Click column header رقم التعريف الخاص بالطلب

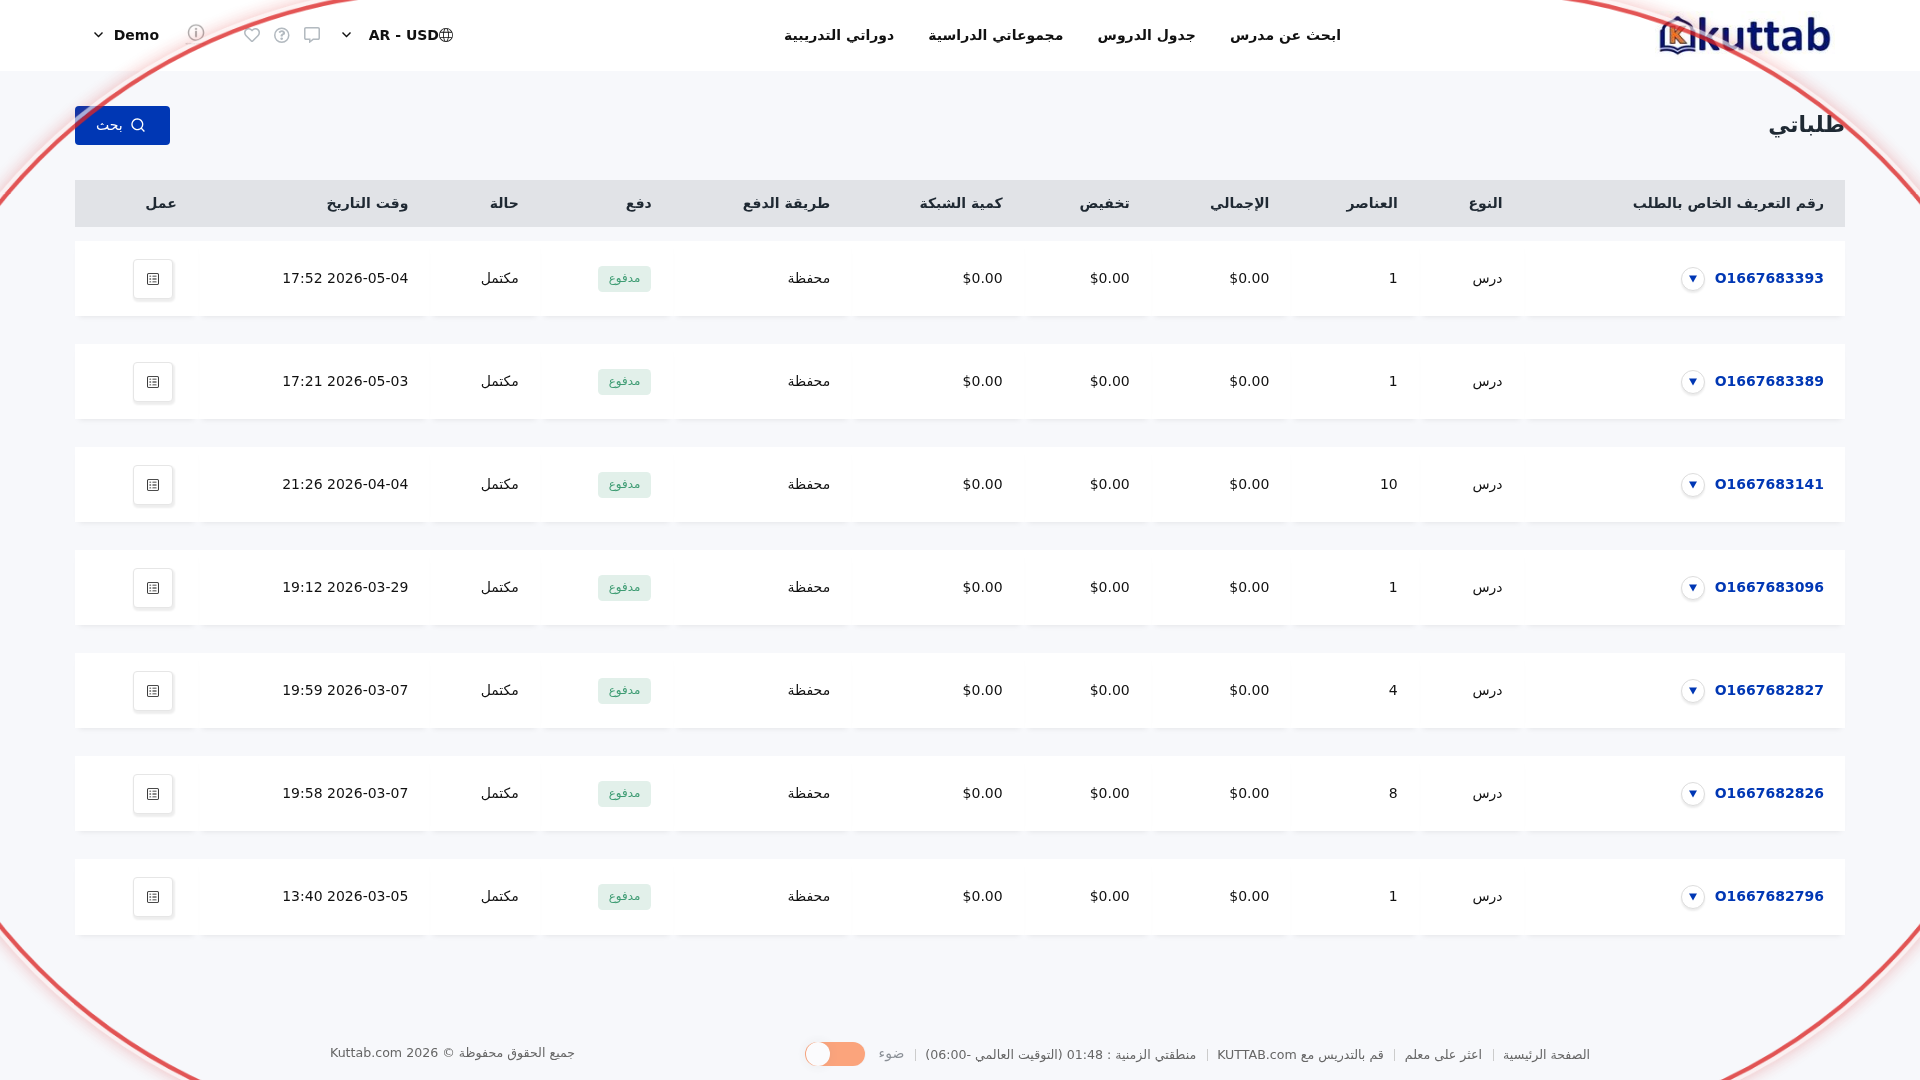pos(1728,203)
